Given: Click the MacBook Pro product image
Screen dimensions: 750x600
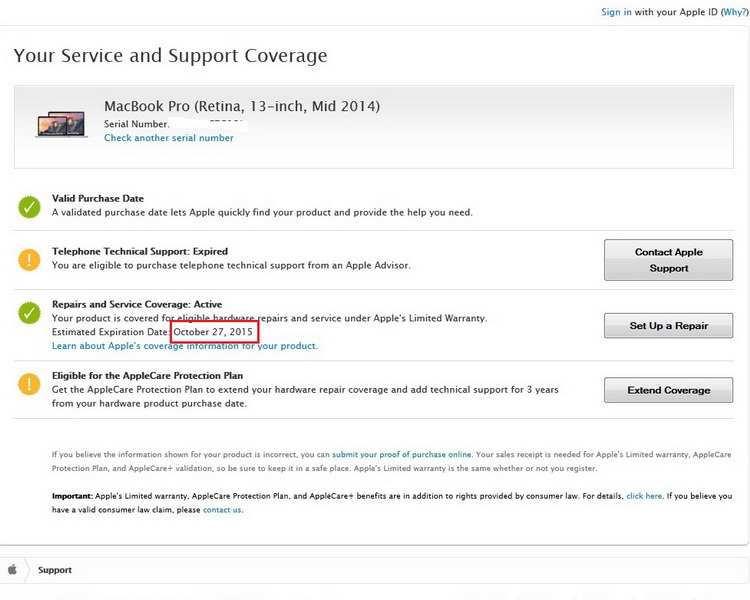Looking at the screenshot, I should [x=62, y=123].
